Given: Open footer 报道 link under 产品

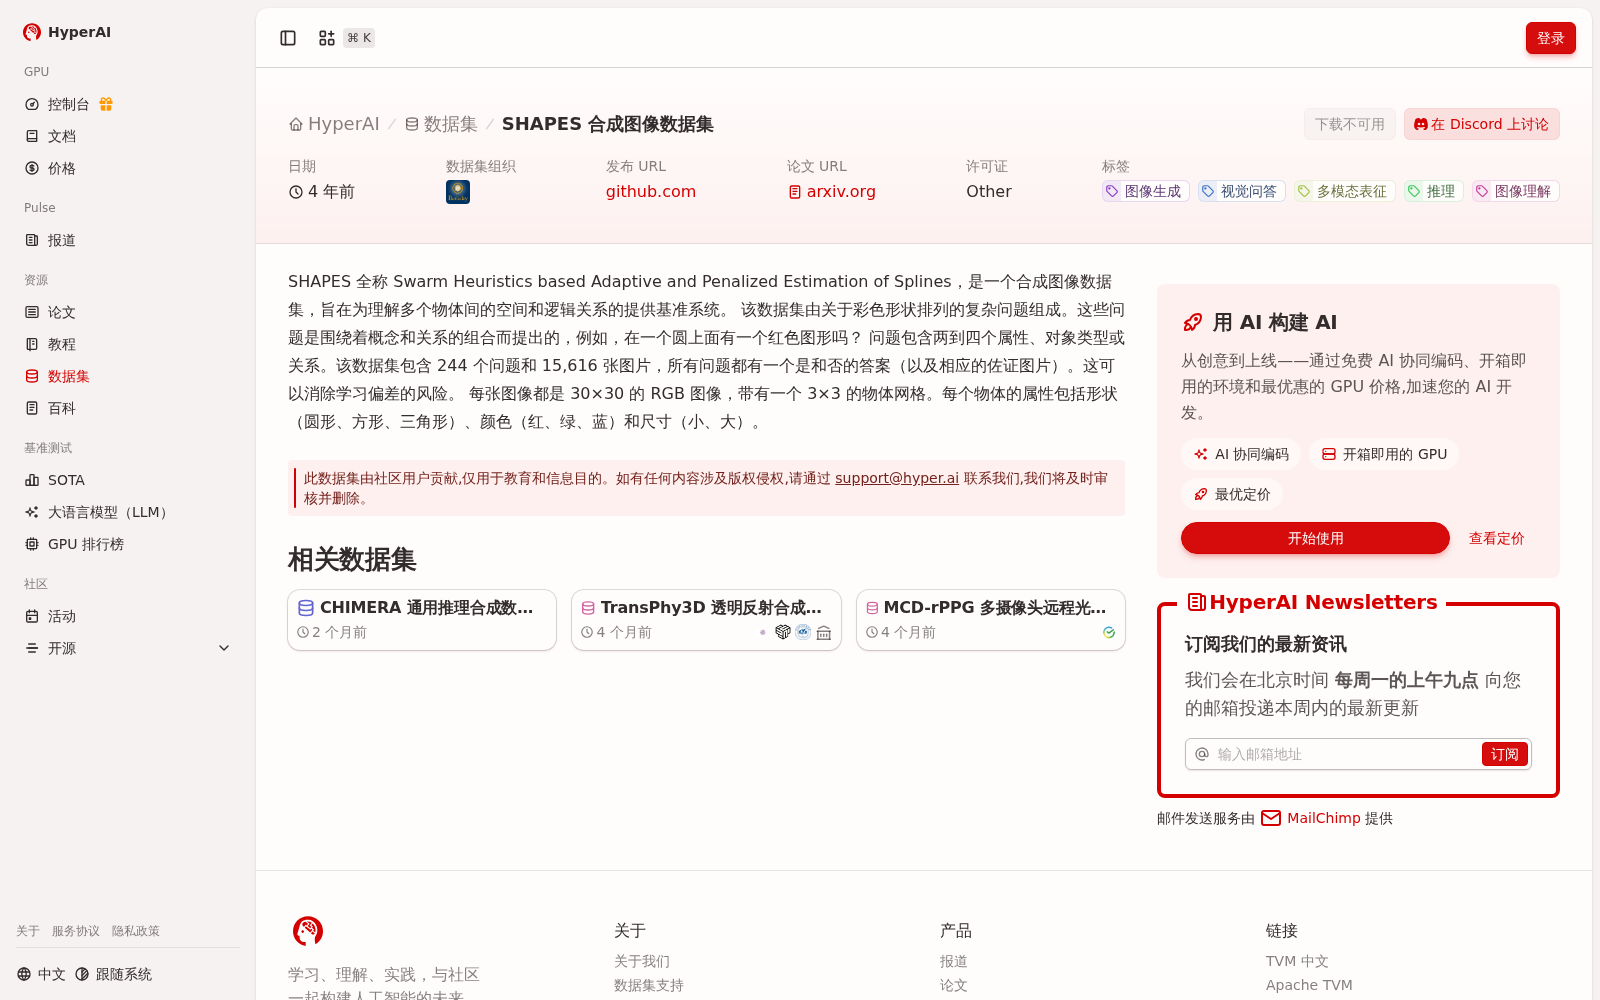Looking at the screenshot, I should 954,961.
